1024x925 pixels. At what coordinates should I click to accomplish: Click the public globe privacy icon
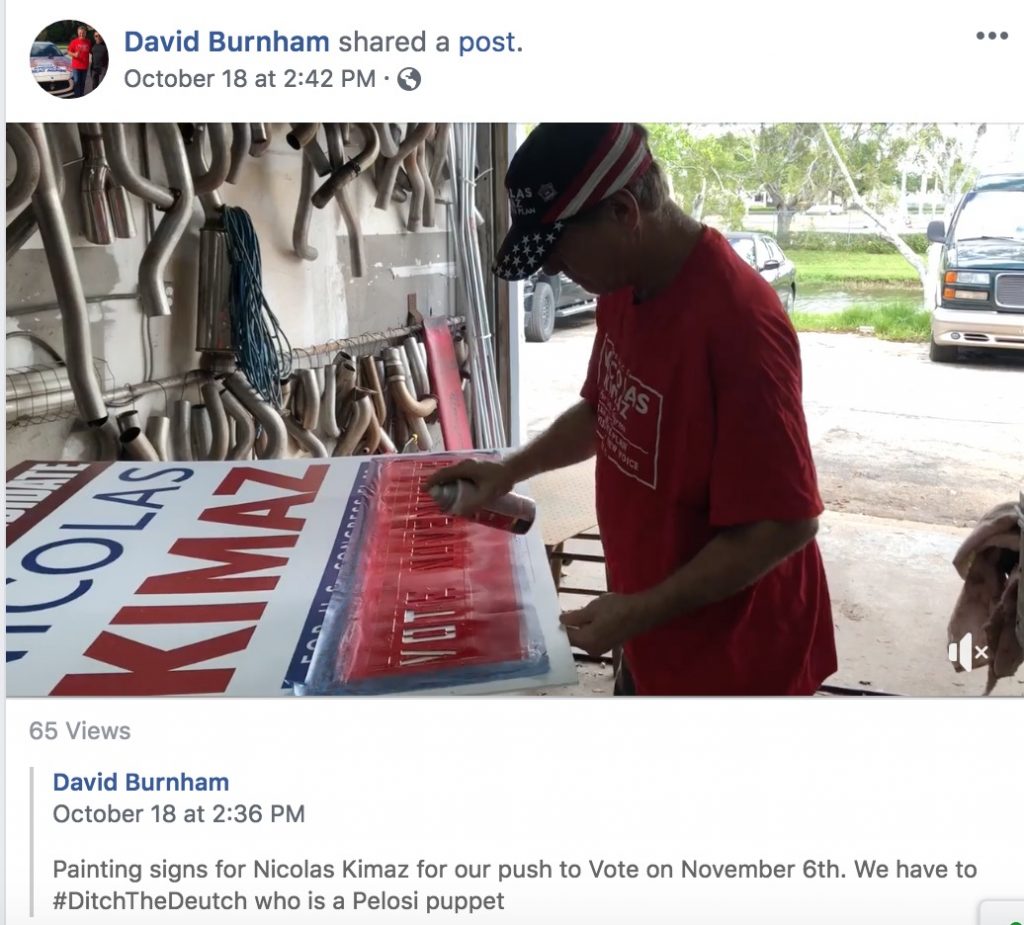(409, 80)
